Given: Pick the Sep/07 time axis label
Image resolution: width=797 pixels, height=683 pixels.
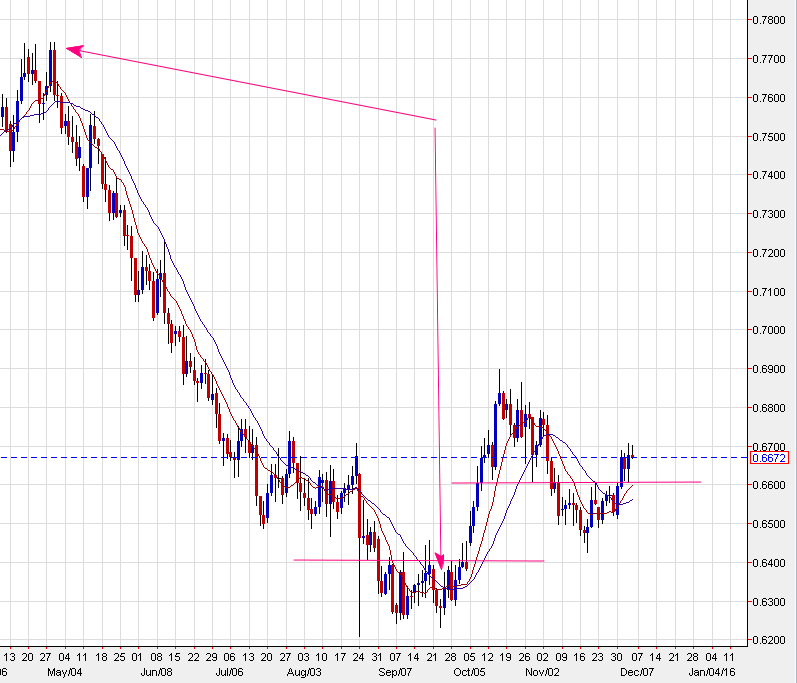Looking at the screenshot, I should pyautogui.click(x=395, y=672).
